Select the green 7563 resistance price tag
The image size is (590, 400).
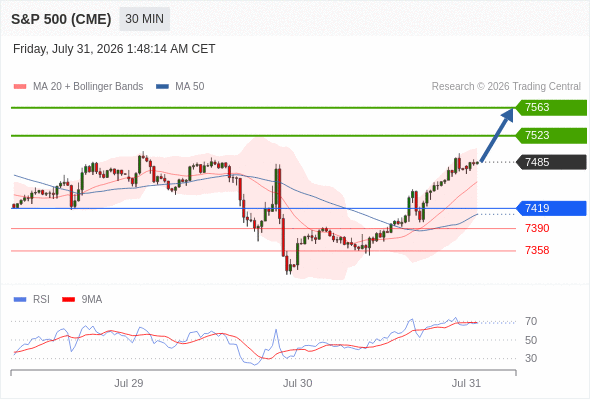click(551, 108)
